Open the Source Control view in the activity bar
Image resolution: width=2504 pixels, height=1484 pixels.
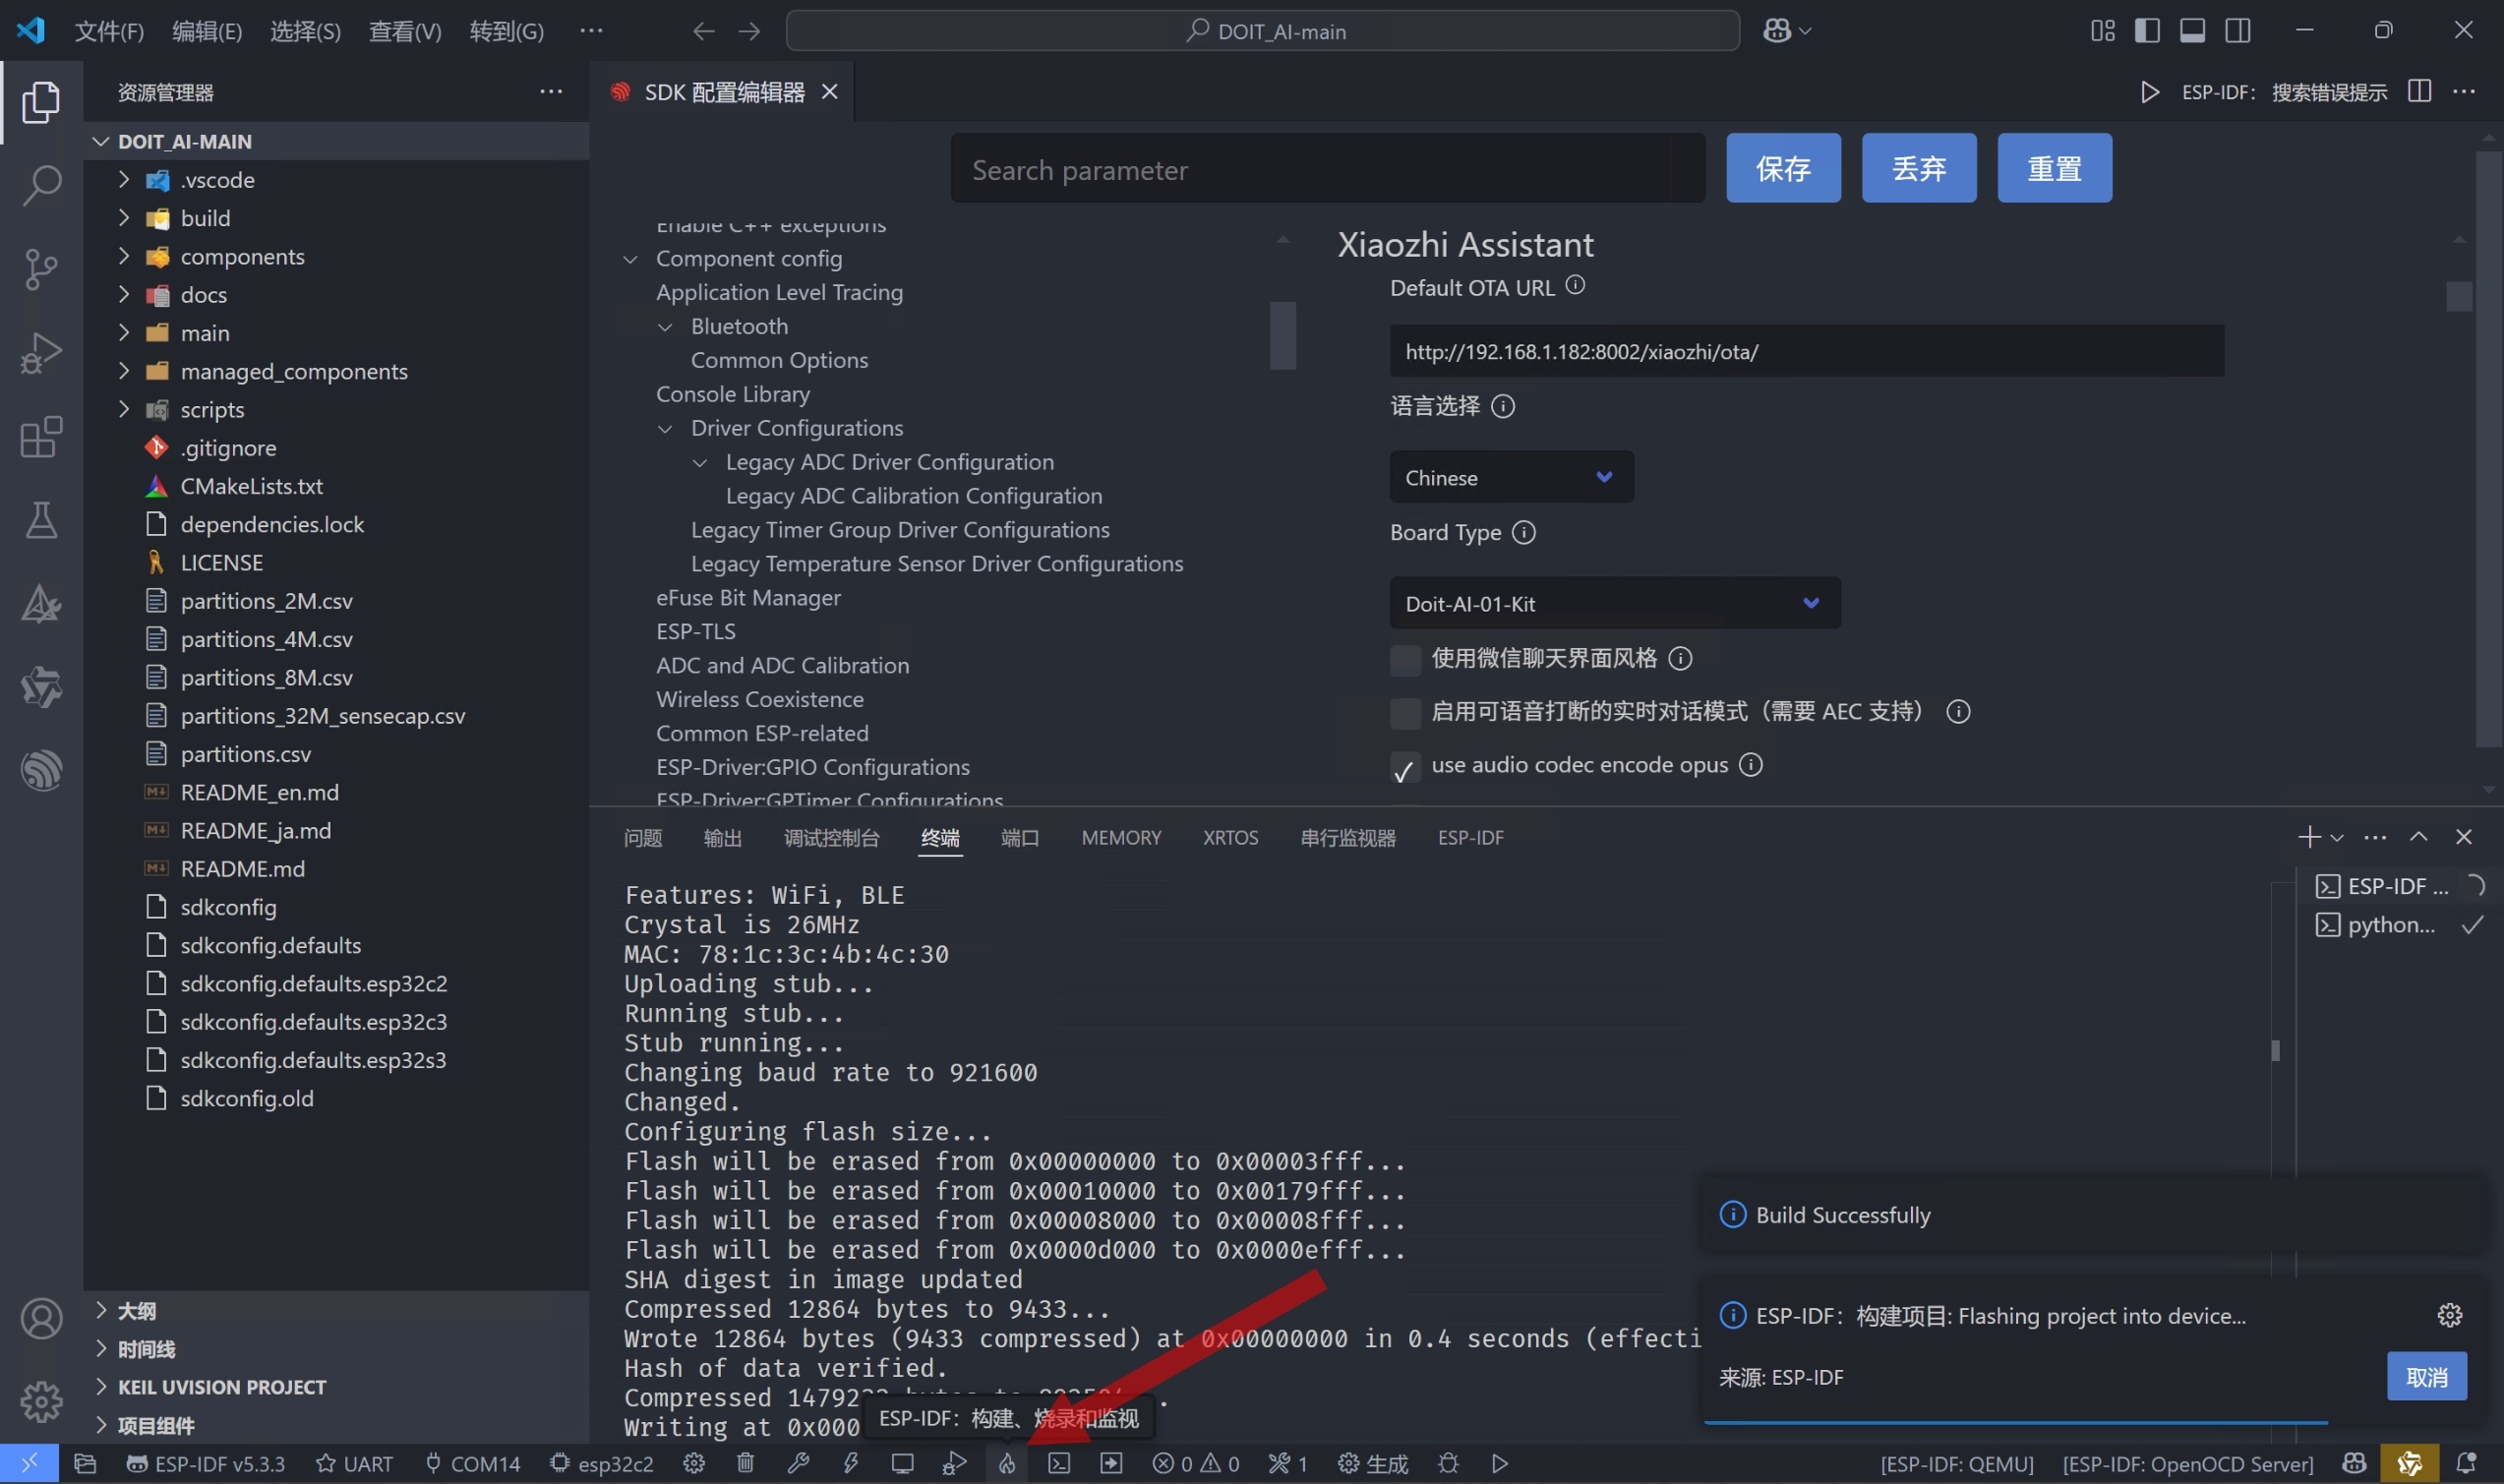(41, 268)
